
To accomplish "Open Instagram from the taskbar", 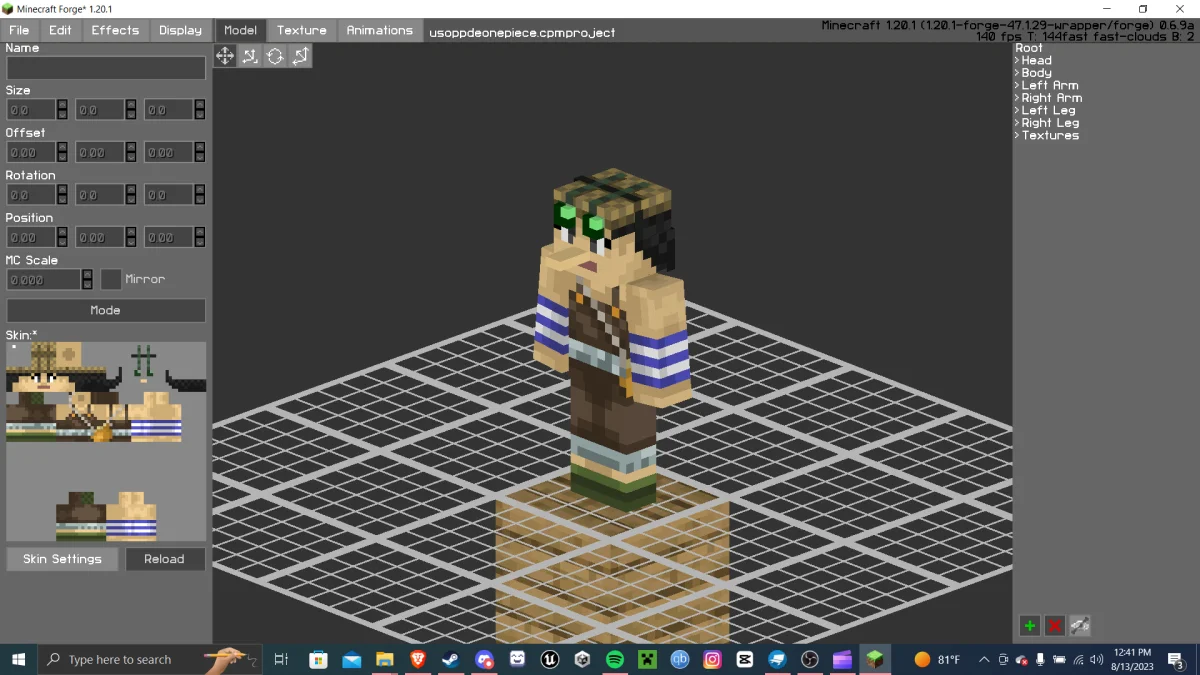I will 712,659.
